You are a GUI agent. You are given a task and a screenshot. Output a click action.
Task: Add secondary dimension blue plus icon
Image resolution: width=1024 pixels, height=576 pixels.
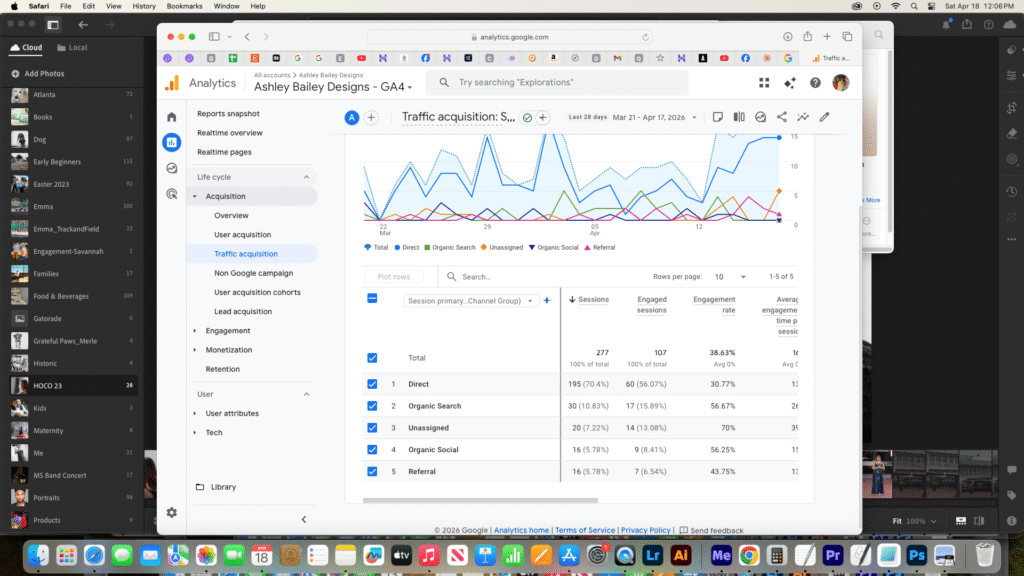547,300
